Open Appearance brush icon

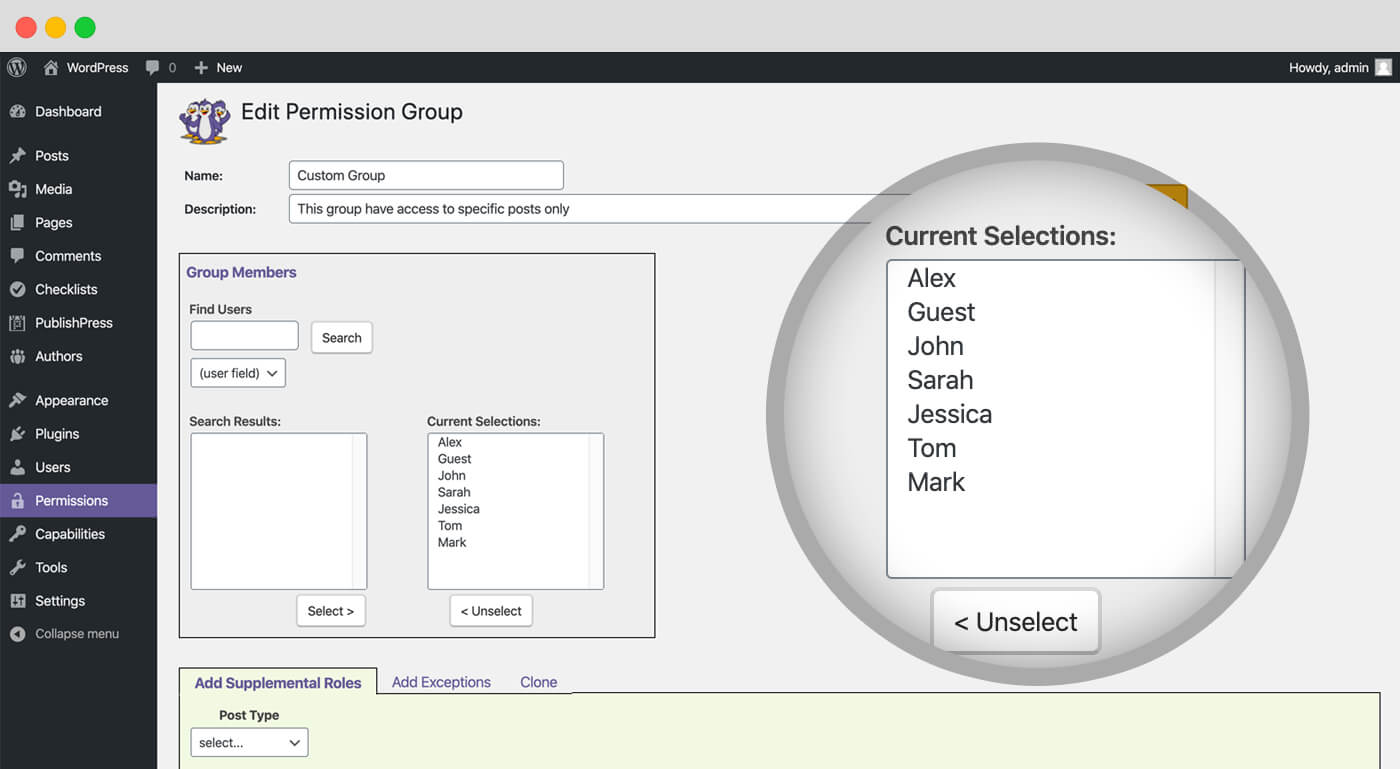tap(17, 400)
